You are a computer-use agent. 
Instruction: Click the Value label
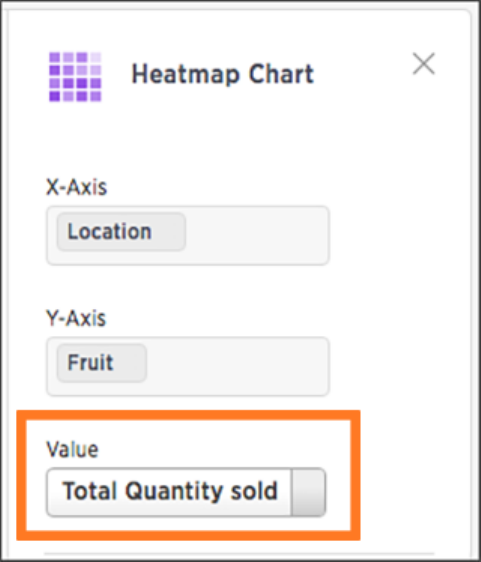[x=72, y=449]
